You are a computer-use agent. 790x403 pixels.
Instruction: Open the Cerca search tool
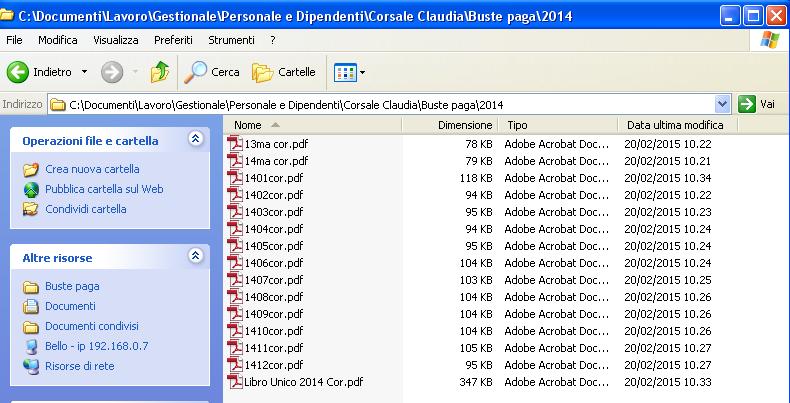[212, 72]
